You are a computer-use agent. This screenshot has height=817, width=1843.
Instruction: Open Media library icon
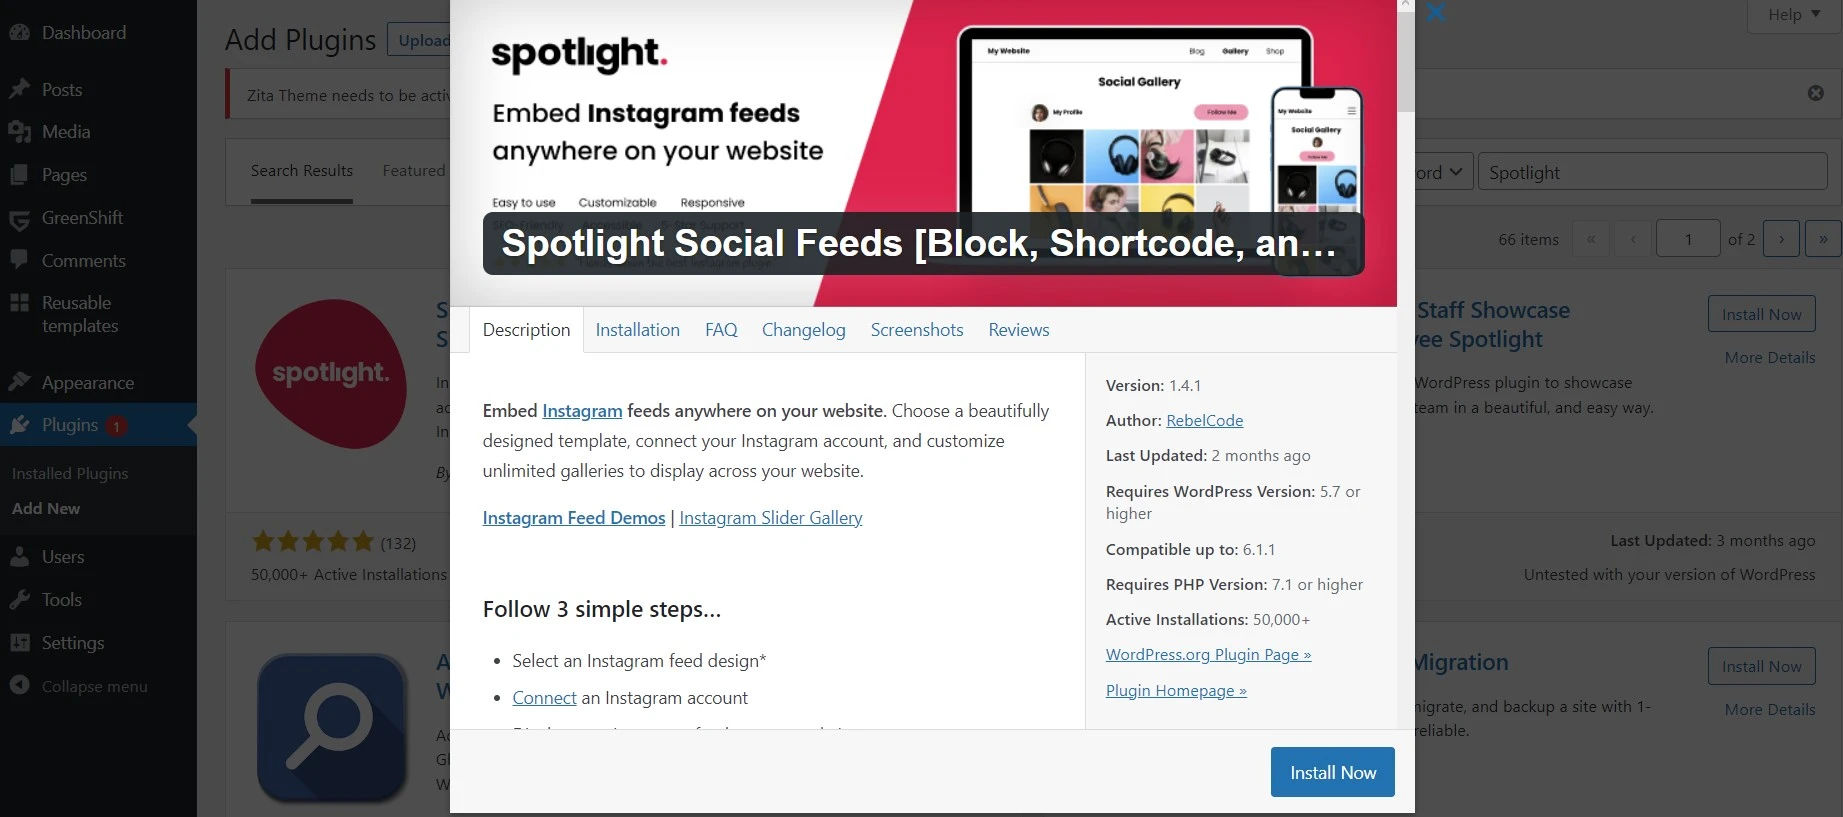[x=19, y=131]
